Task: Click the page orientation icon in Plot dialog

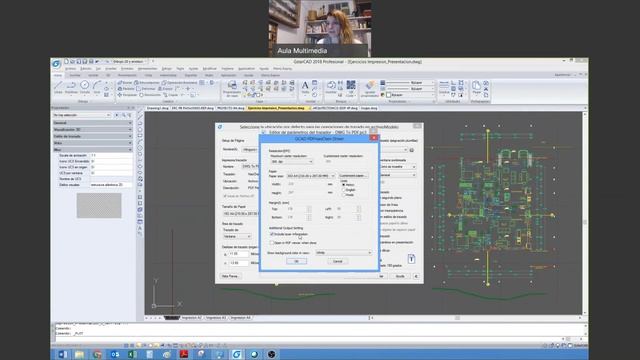Action: [x=411, y=259]
